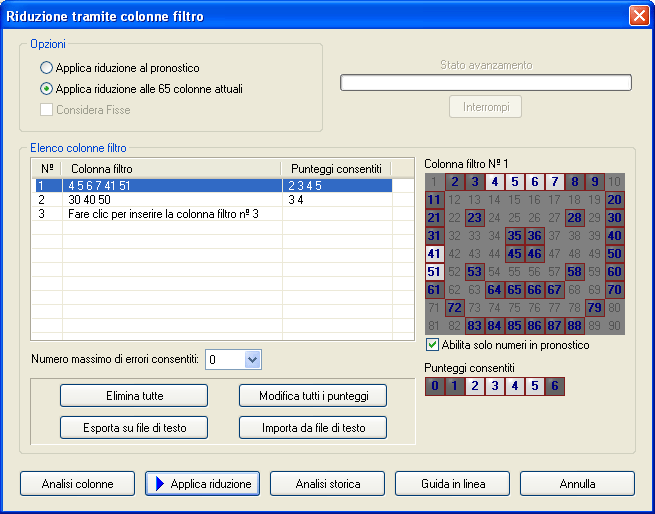Select number 88 in the filter grid
The image size is (655, 514).
click(574, 326)
